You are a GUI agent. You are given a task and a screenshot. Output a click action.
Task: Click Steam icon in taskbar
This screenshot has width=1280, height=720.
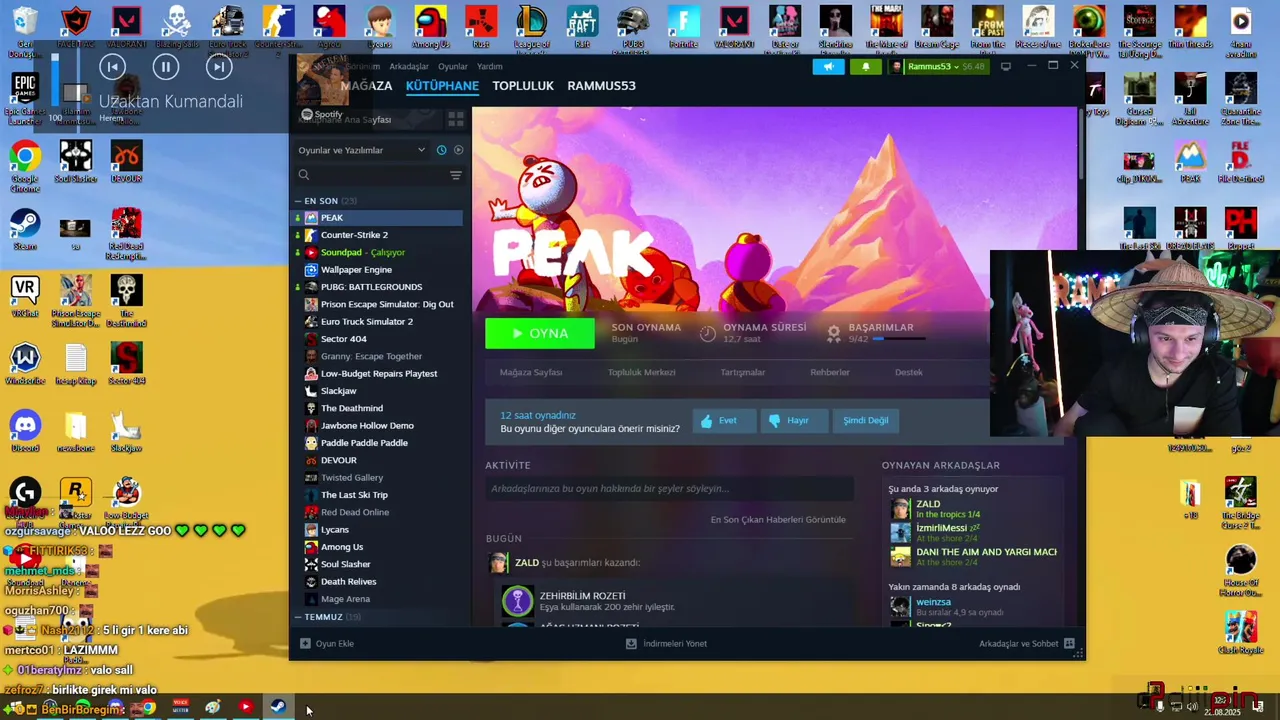click(x=278, y=707)
